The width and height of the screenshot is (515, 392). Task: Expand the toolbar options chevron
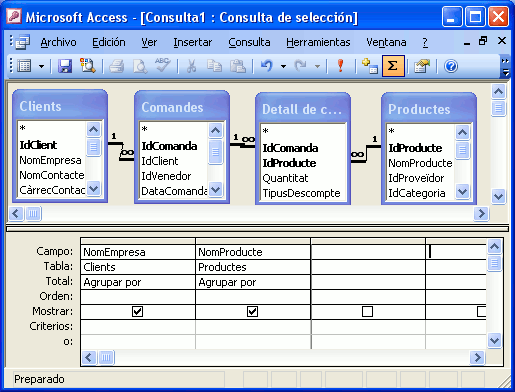pyautogui.click(x=505, y=66)
